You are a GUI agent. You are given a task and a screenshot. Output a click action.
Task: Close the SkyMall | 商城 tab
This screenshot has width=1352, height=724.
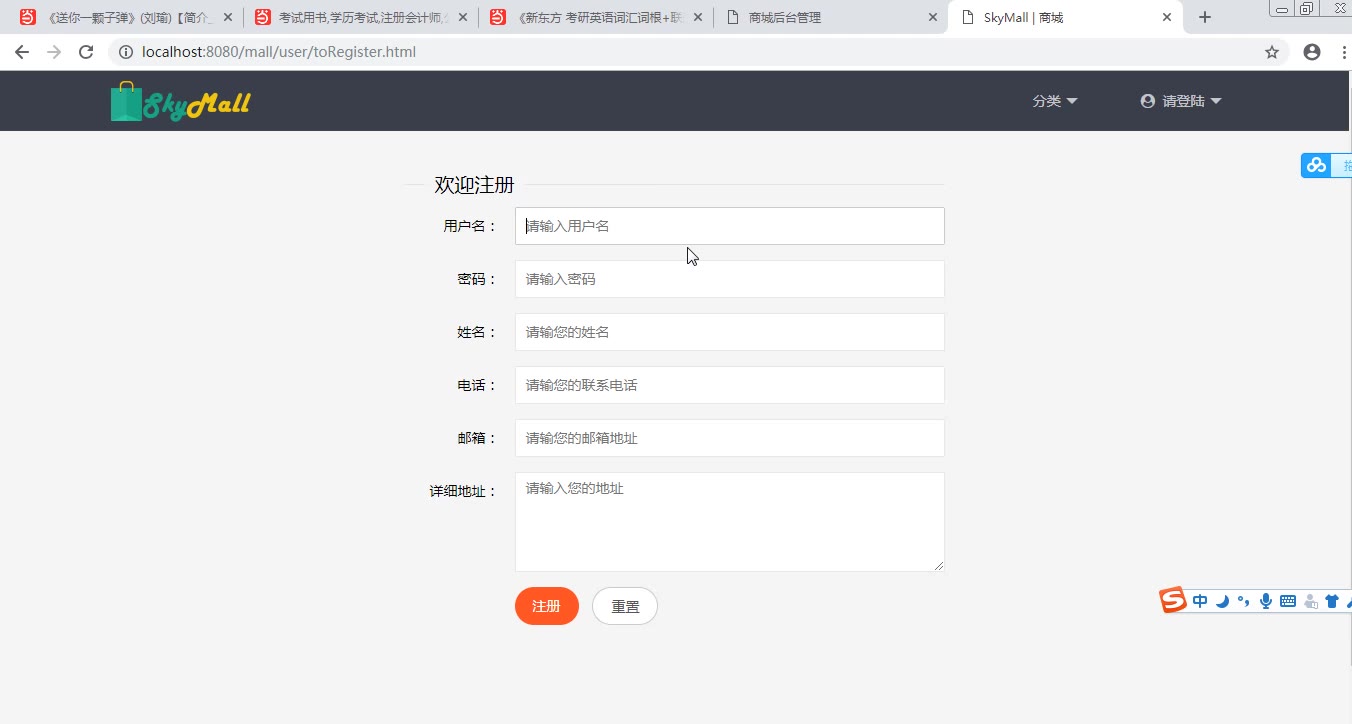coord(1166,17)
